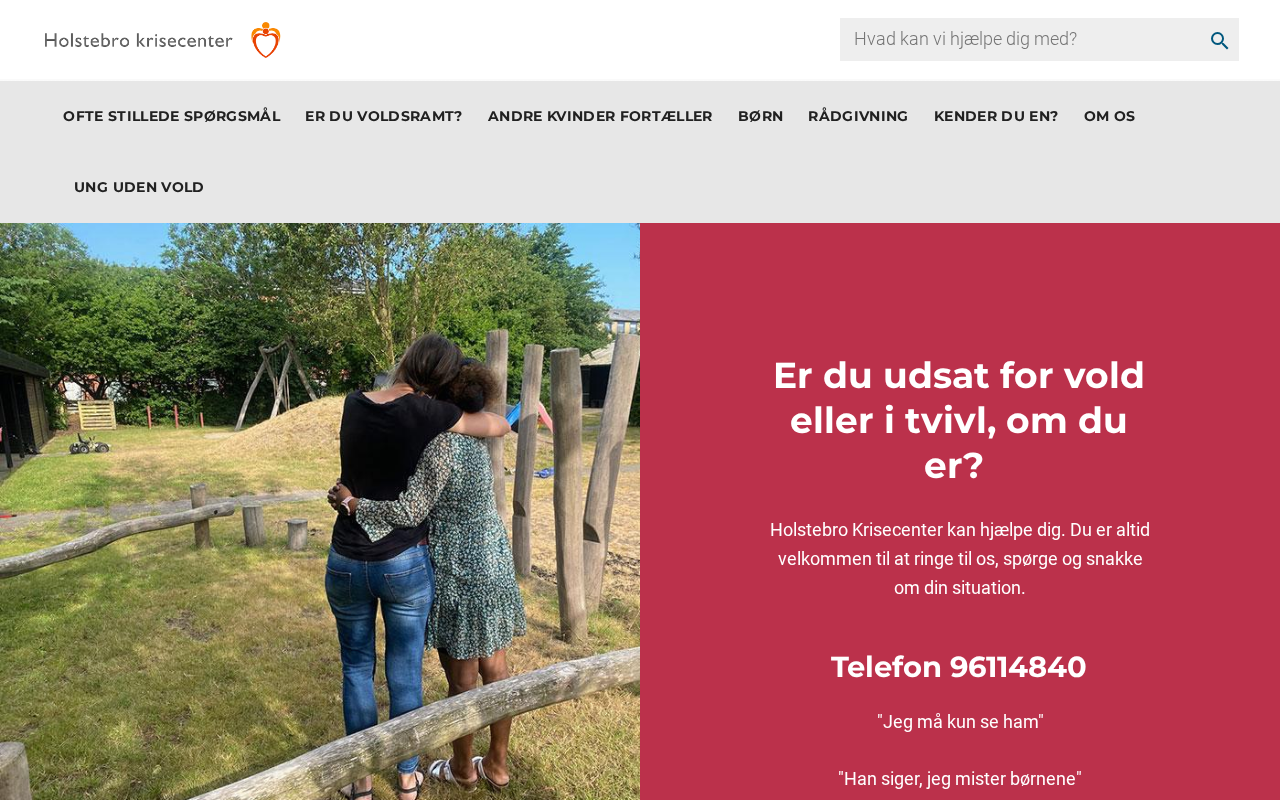Open the Ofte stillede spørgsmål menu
1280x800 pixels.
(x=171, y=116)
